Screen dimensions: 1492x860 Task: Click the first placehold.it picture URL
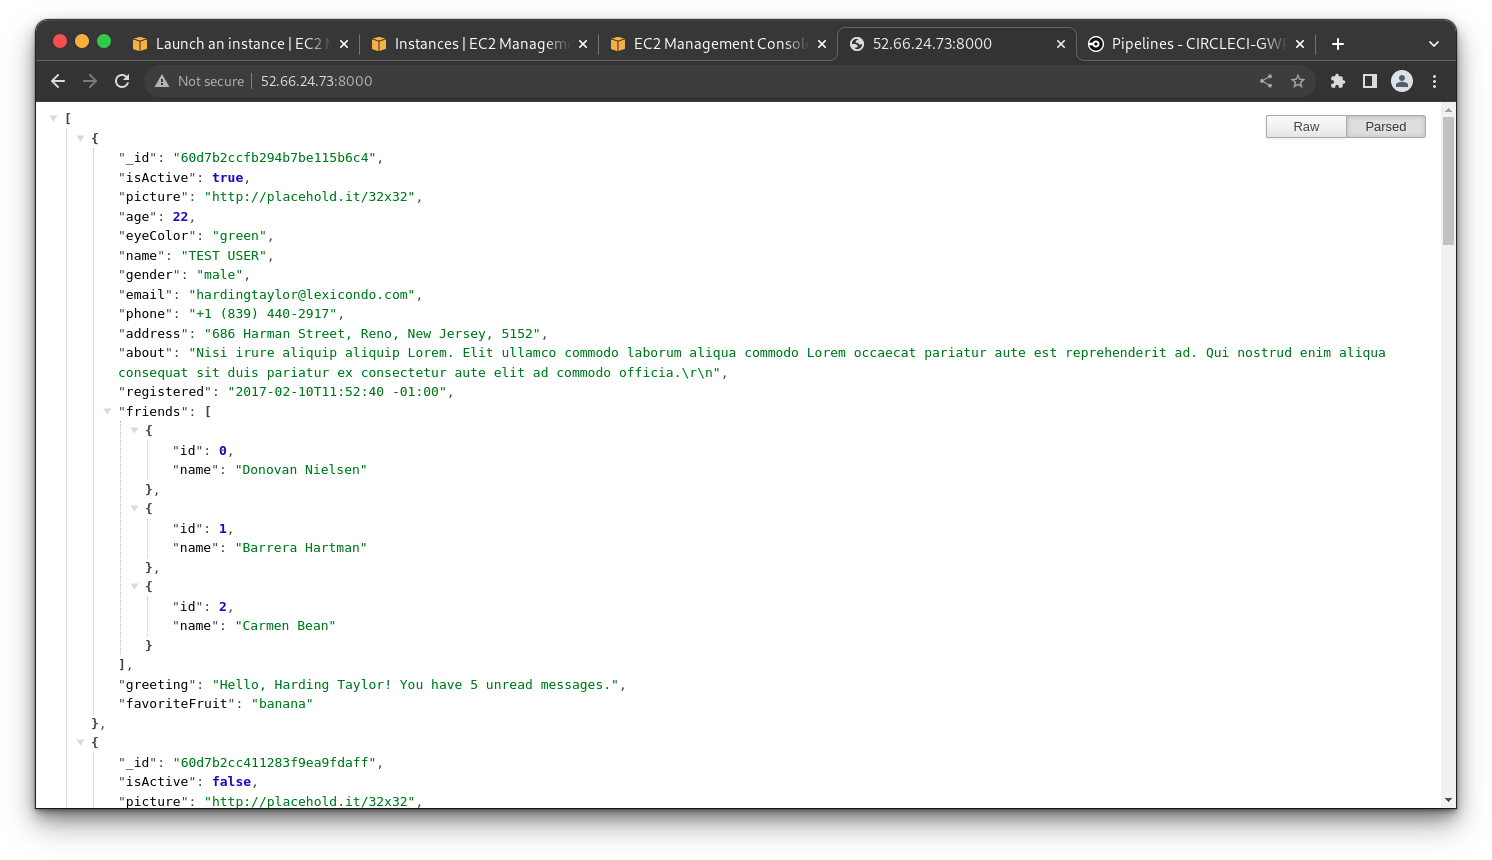[309, 197]
